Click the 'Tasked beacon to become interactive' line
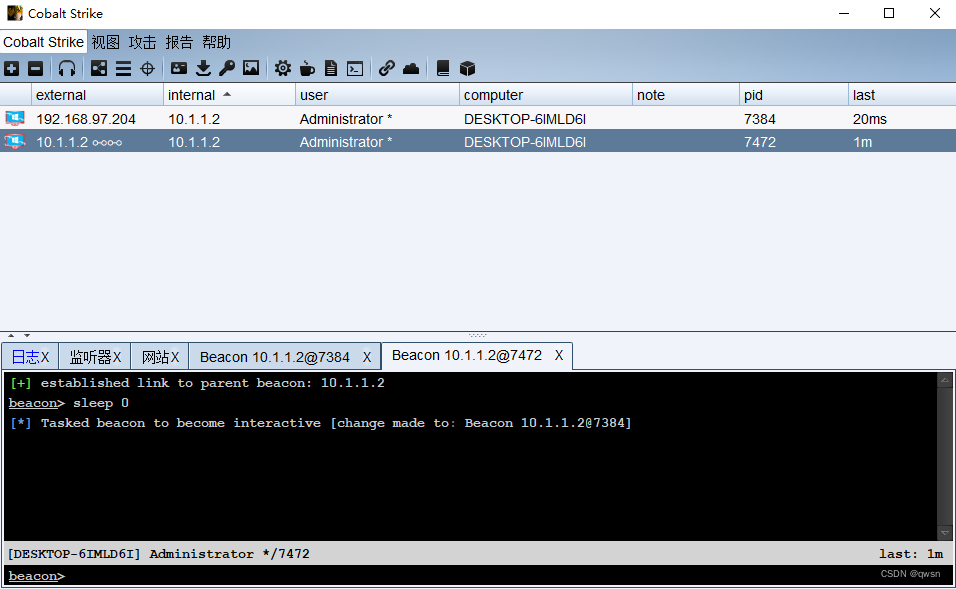Screen dimensions: 956x589 point(321,423)
